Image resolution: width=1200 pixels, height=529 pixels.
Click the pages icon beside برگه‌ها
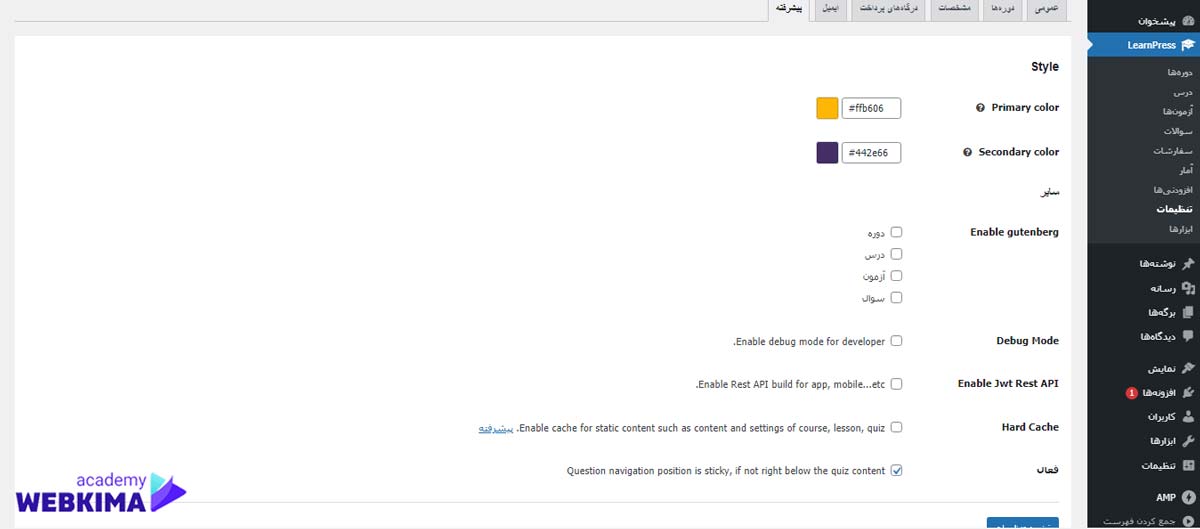(x=1187, y=312)
